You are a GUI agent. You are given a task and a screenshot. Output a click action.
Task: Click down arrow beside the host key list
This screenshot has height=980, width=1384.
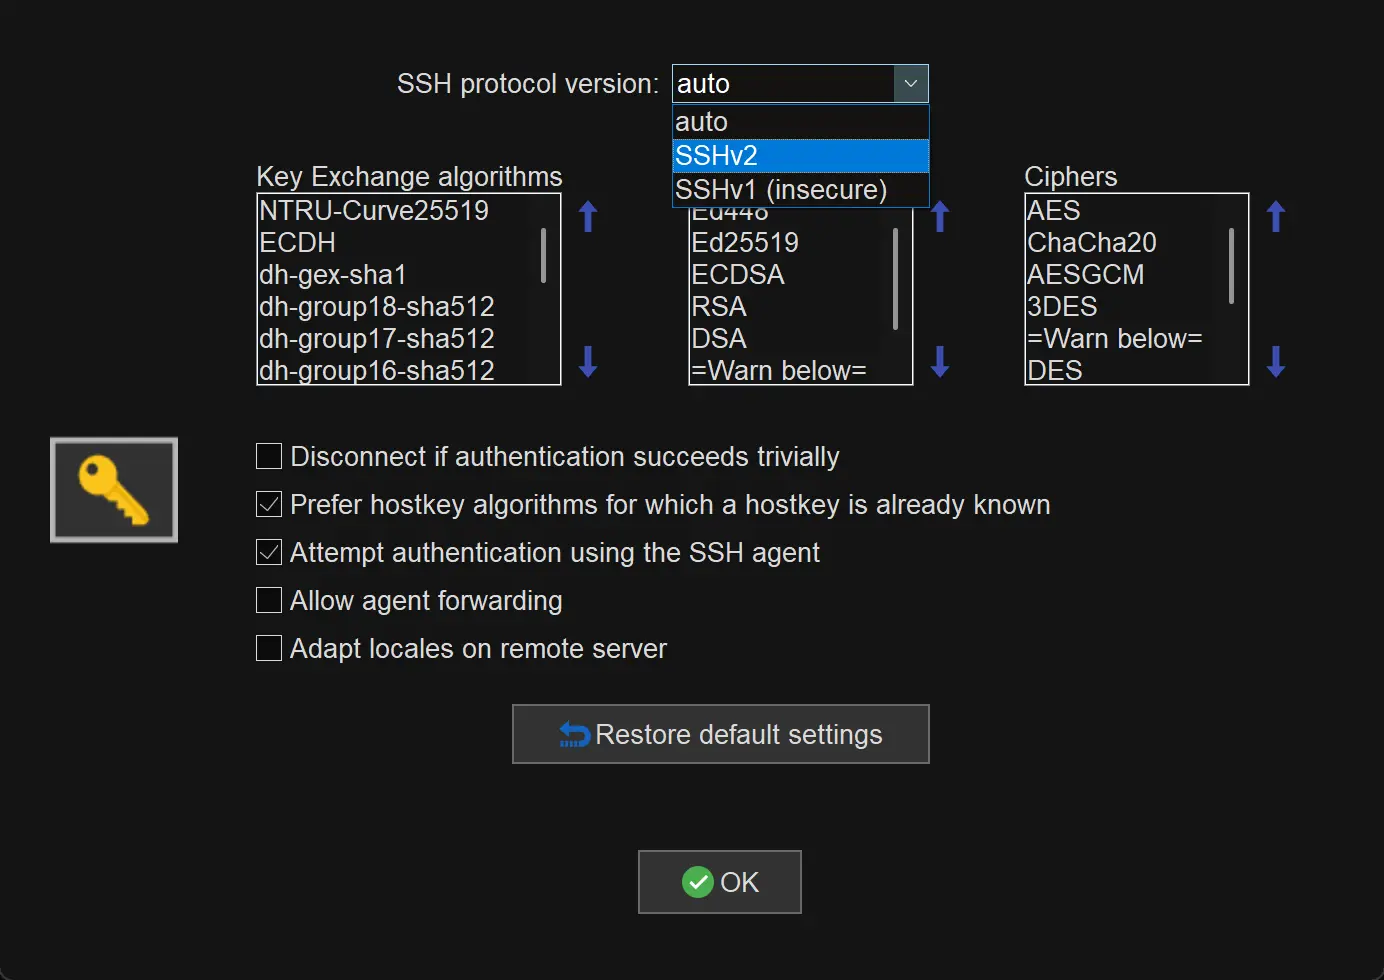click(940, 361)
